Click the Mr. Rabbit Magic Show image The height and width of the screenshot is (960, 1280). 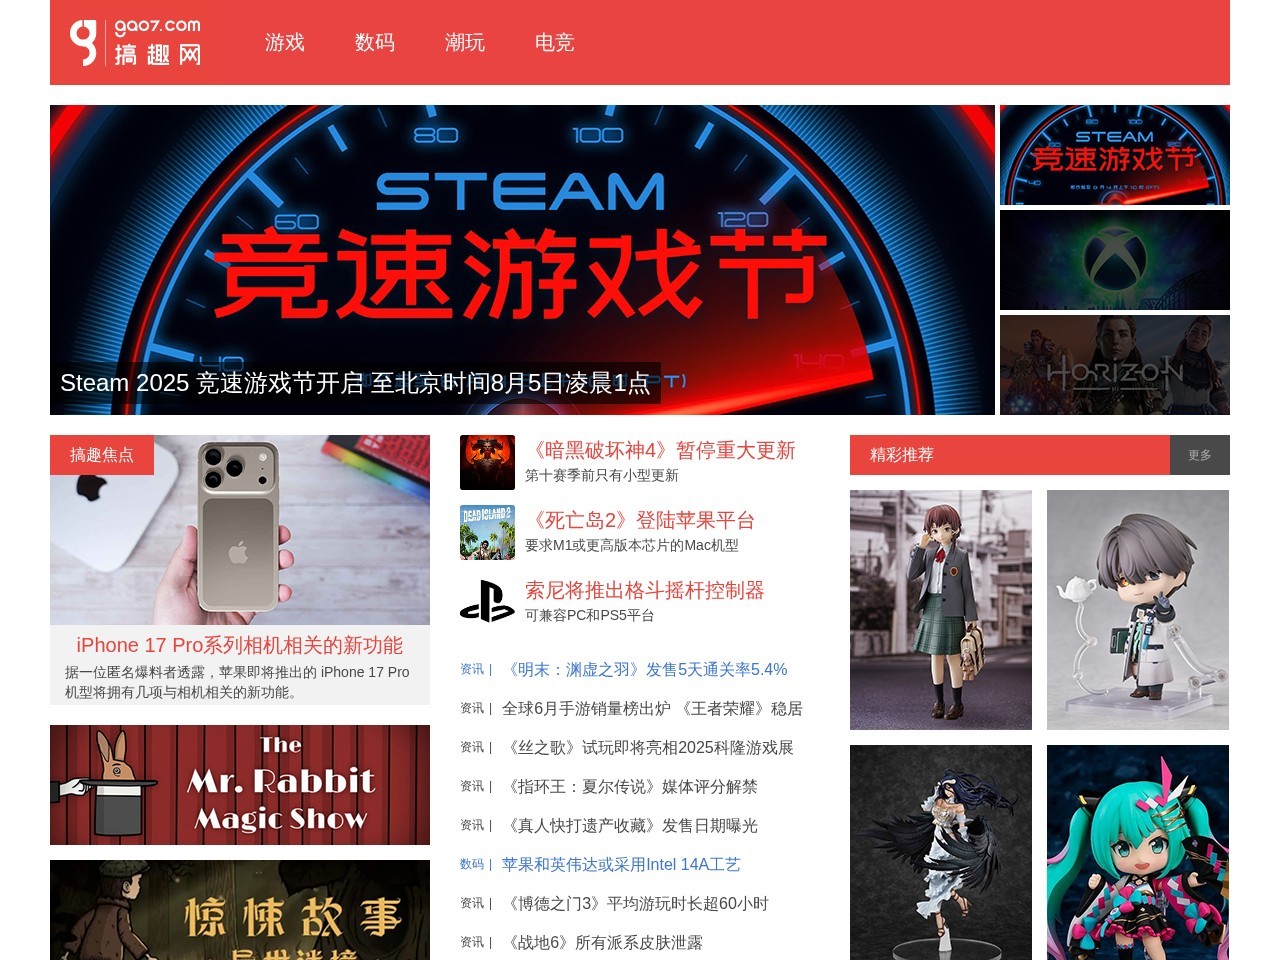coord(240,784)
